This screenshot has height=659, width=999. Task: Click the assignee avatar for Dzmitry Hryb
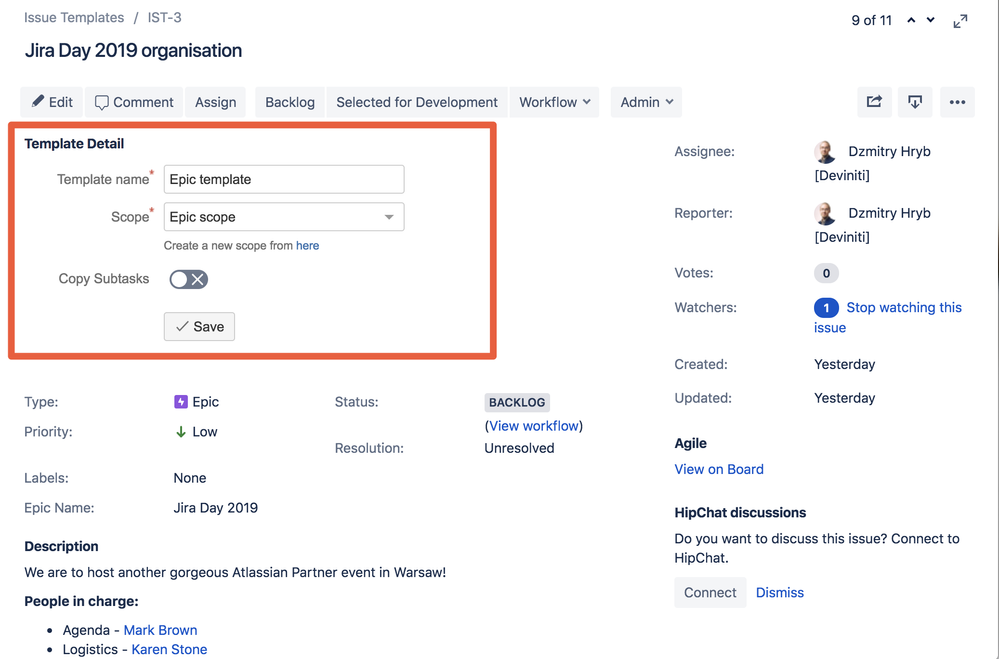[x=825, y=151]
